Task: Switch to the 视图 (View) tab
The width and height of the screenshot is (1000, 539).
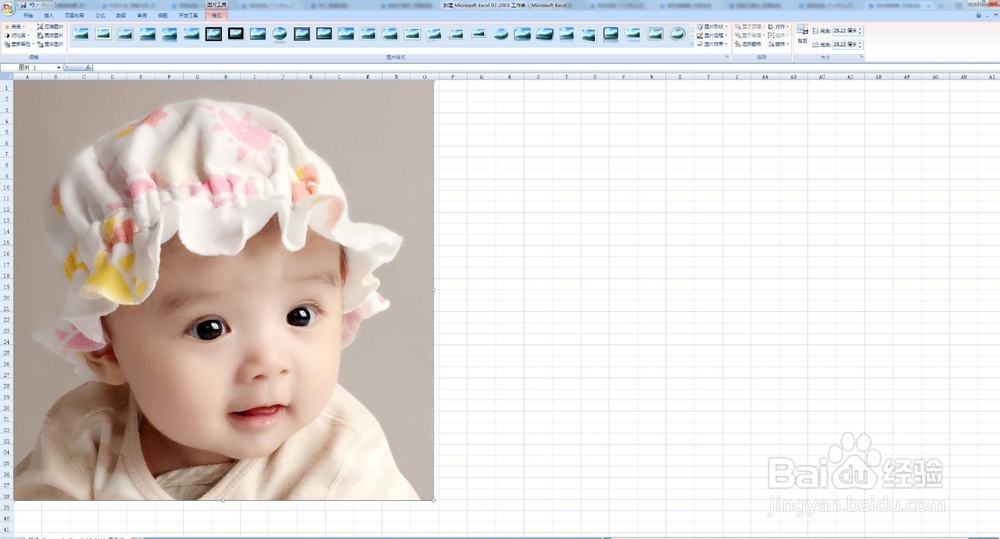Action: click(163, 15)
